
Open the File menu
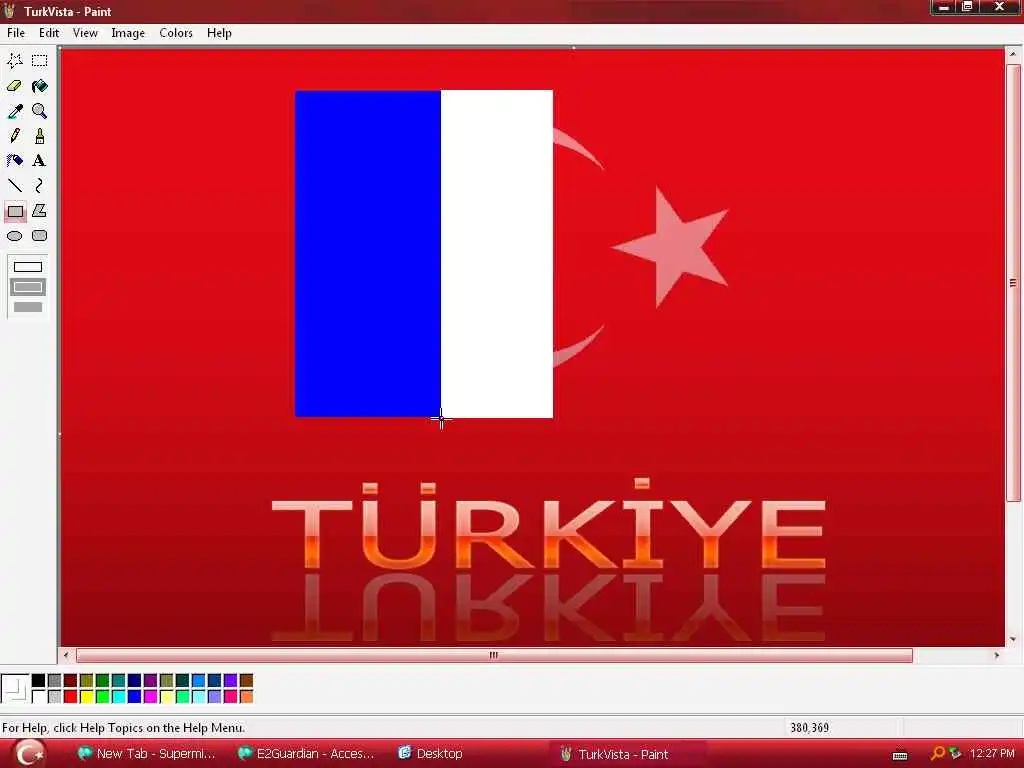click(16, 33)
